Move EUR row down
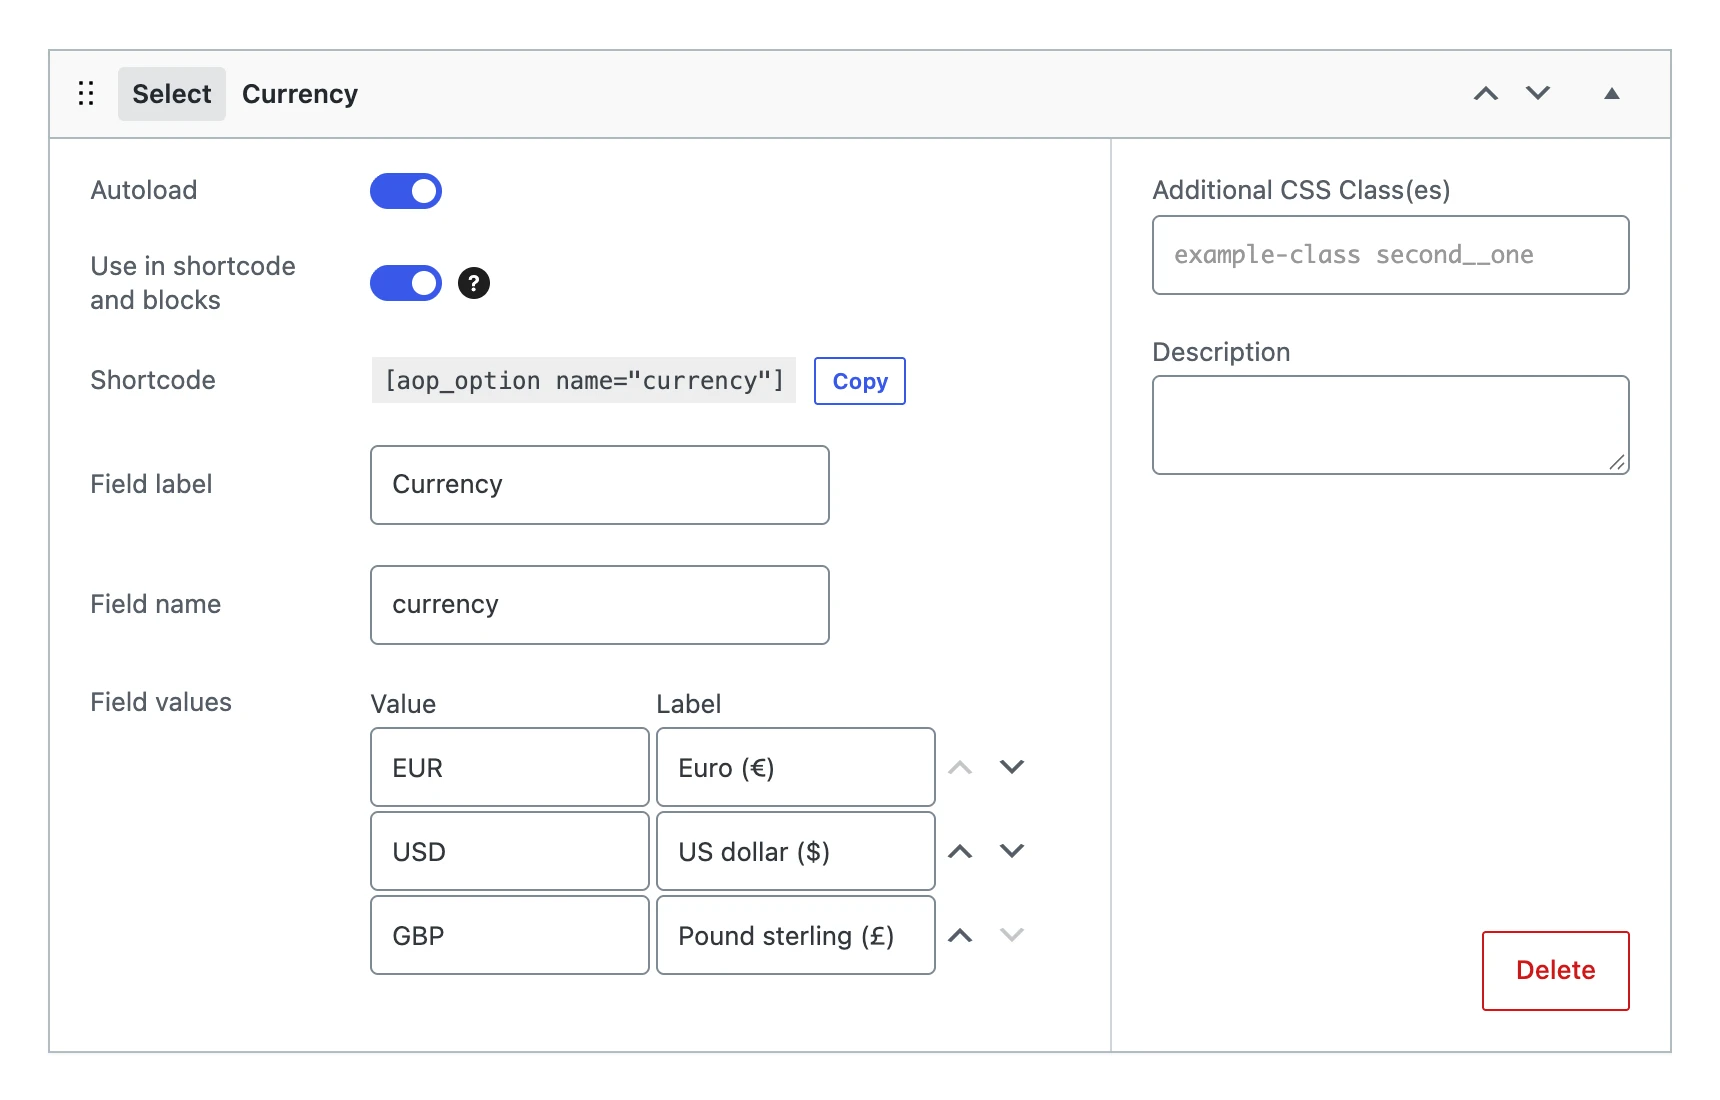1720x1100 pixels. tap(1012, 767)
